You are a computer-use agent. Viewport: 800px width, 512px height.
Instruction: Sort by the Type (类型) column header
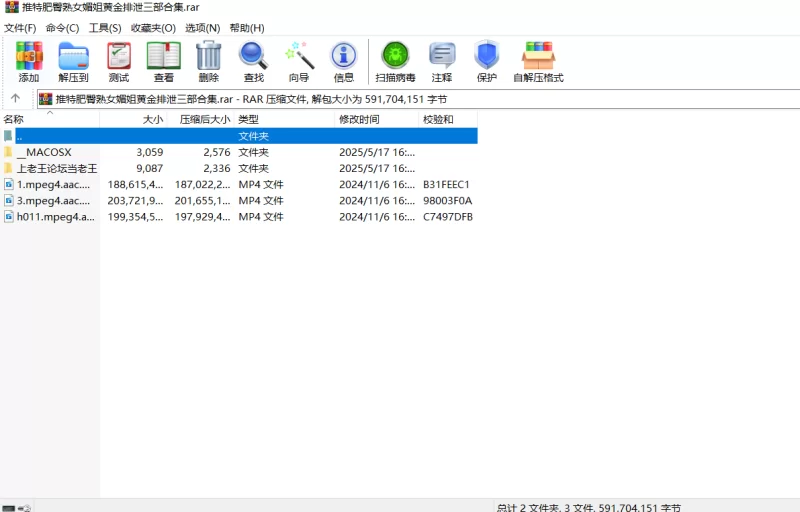[x=284, y=119]
